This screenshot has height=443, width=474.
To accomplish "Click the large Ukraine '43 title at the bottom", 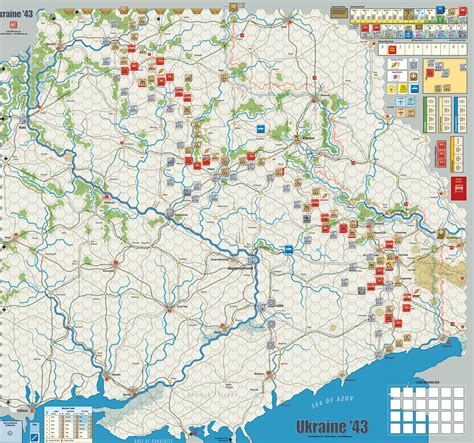I will pos(332,427).
